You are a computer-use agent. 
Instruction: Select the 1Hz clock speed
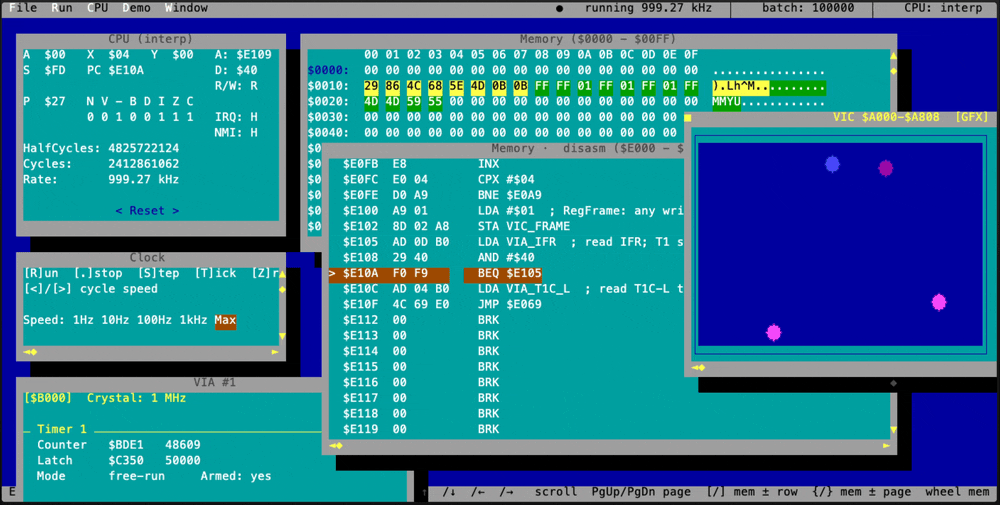[83, 320]
